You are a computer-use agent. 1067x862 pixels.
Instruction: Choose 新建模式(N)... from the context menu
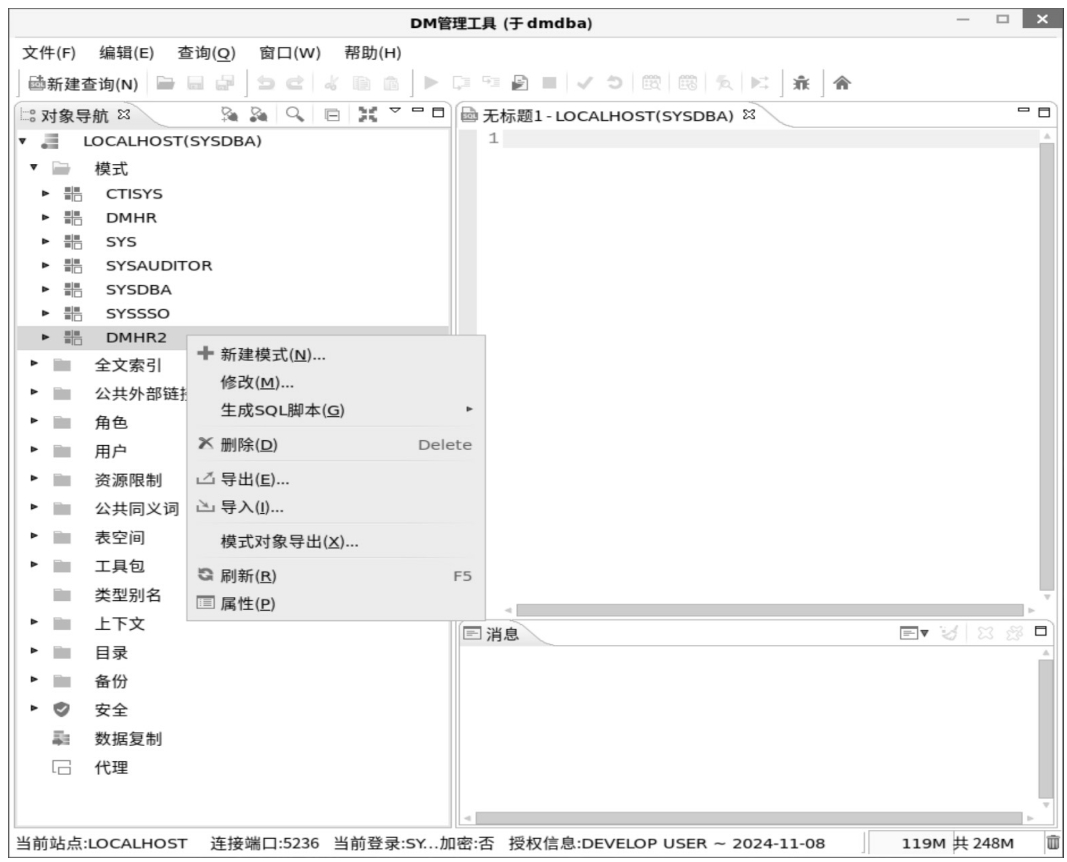point(272,355)
